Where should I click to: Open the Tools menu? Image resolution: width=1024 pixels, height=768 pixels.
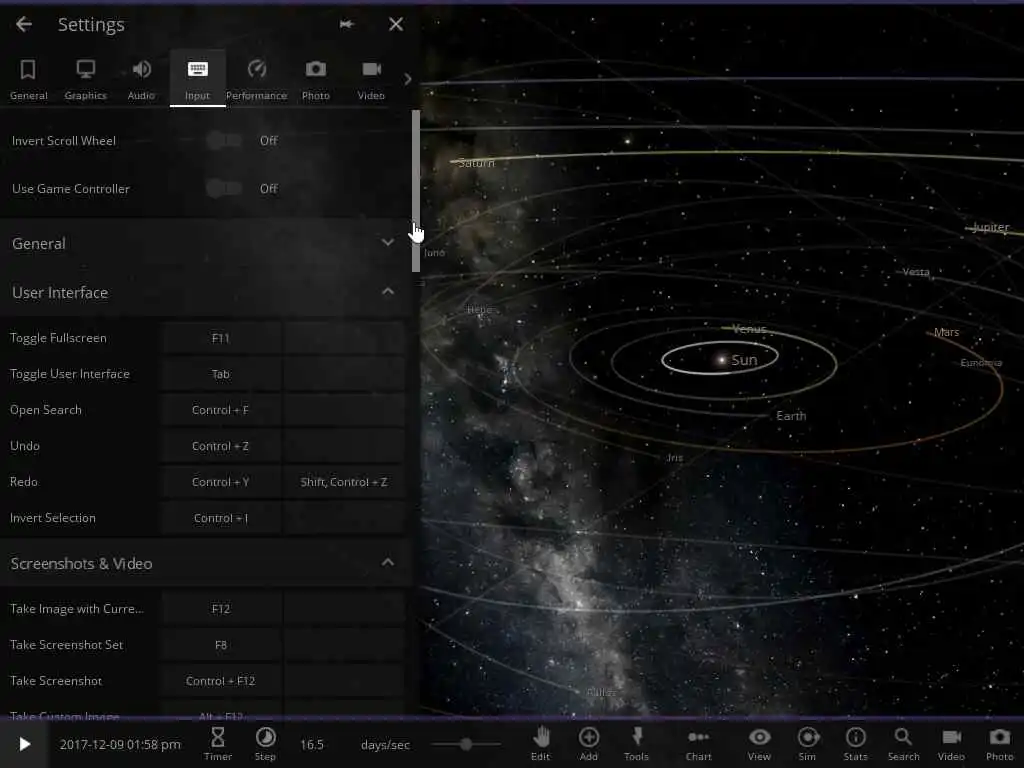click(x=636, y=744)
